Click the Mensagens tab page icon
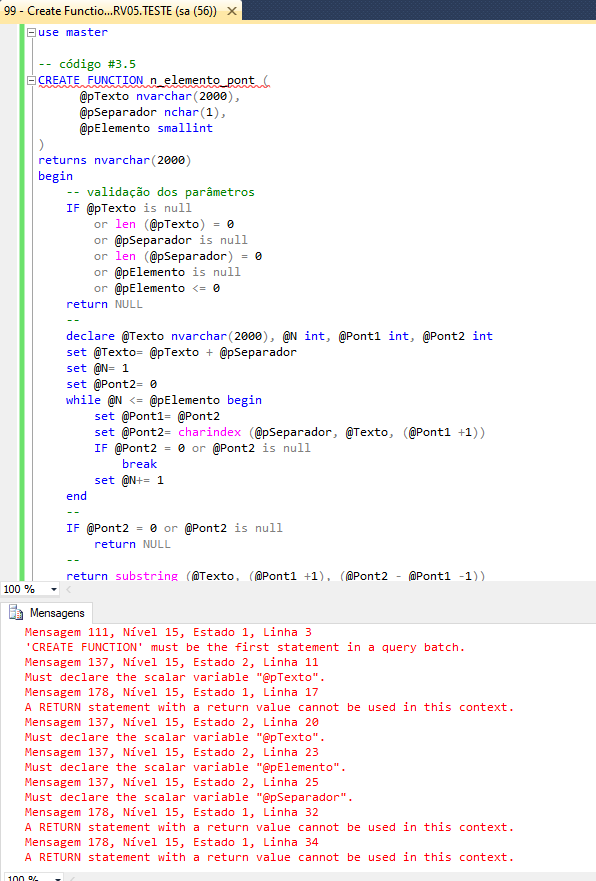 coord(16,613)
